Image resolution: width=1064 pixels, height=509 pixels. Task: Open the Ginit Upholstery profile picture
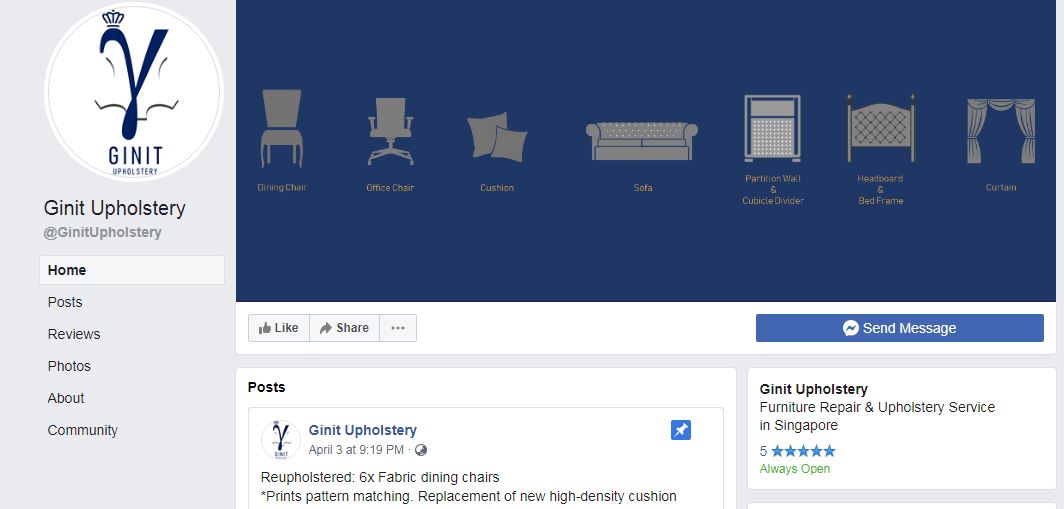(x=134, y=92)
